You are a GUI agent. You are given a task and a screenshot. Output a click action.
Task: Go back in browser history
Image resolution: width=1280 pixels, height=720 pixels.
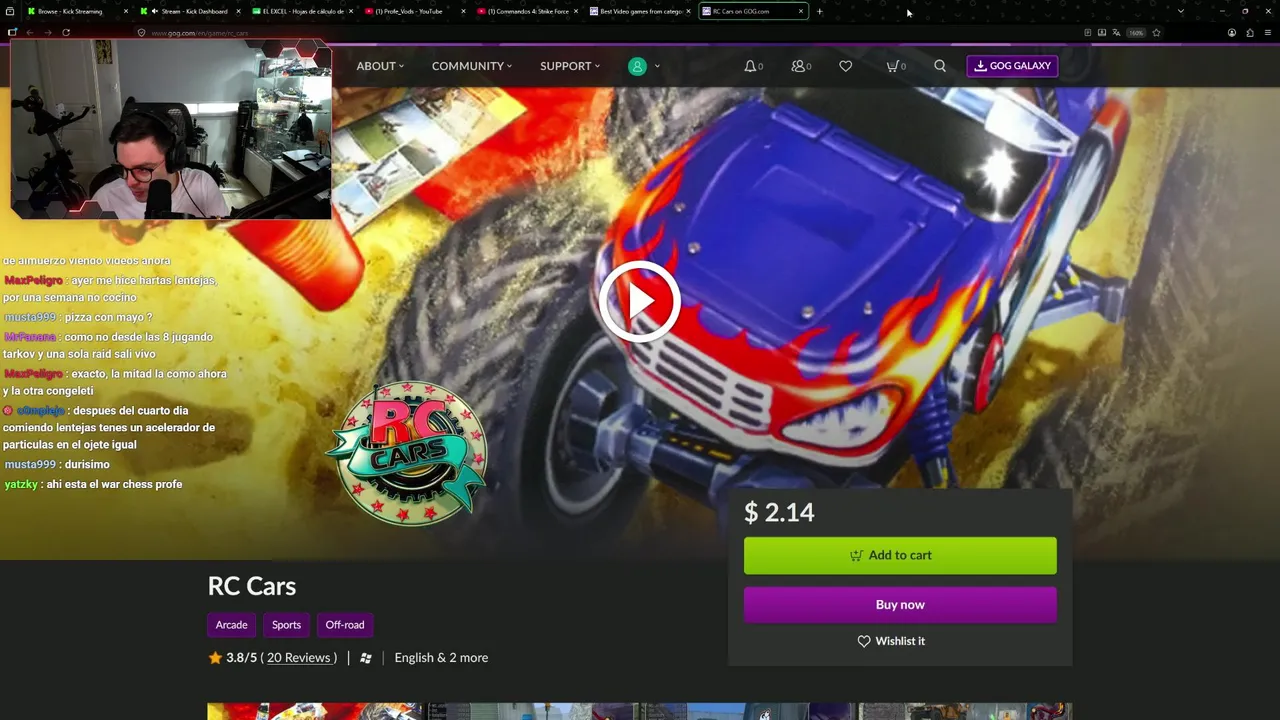click(x=30, y=32)
